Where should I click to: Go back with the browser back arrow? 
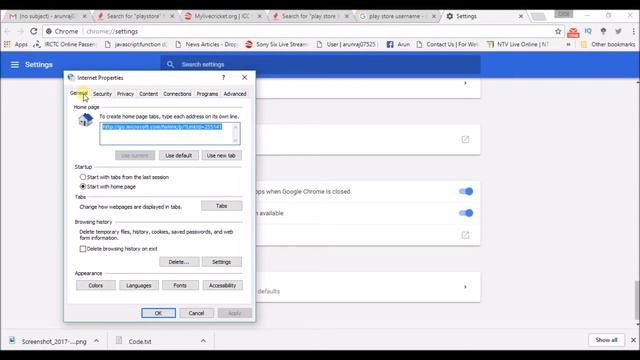tap(7, 31)
